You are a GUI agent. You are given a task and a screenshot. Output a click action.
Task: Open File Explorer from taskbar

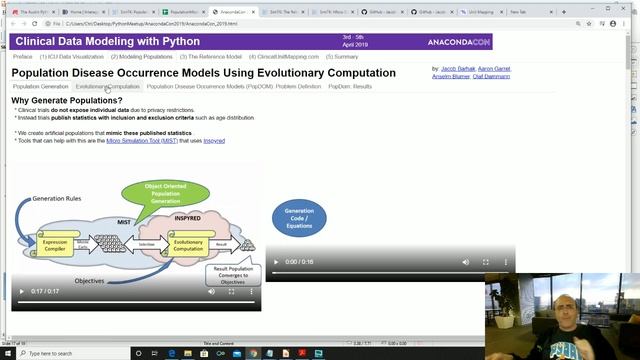[x=188, y=353]
